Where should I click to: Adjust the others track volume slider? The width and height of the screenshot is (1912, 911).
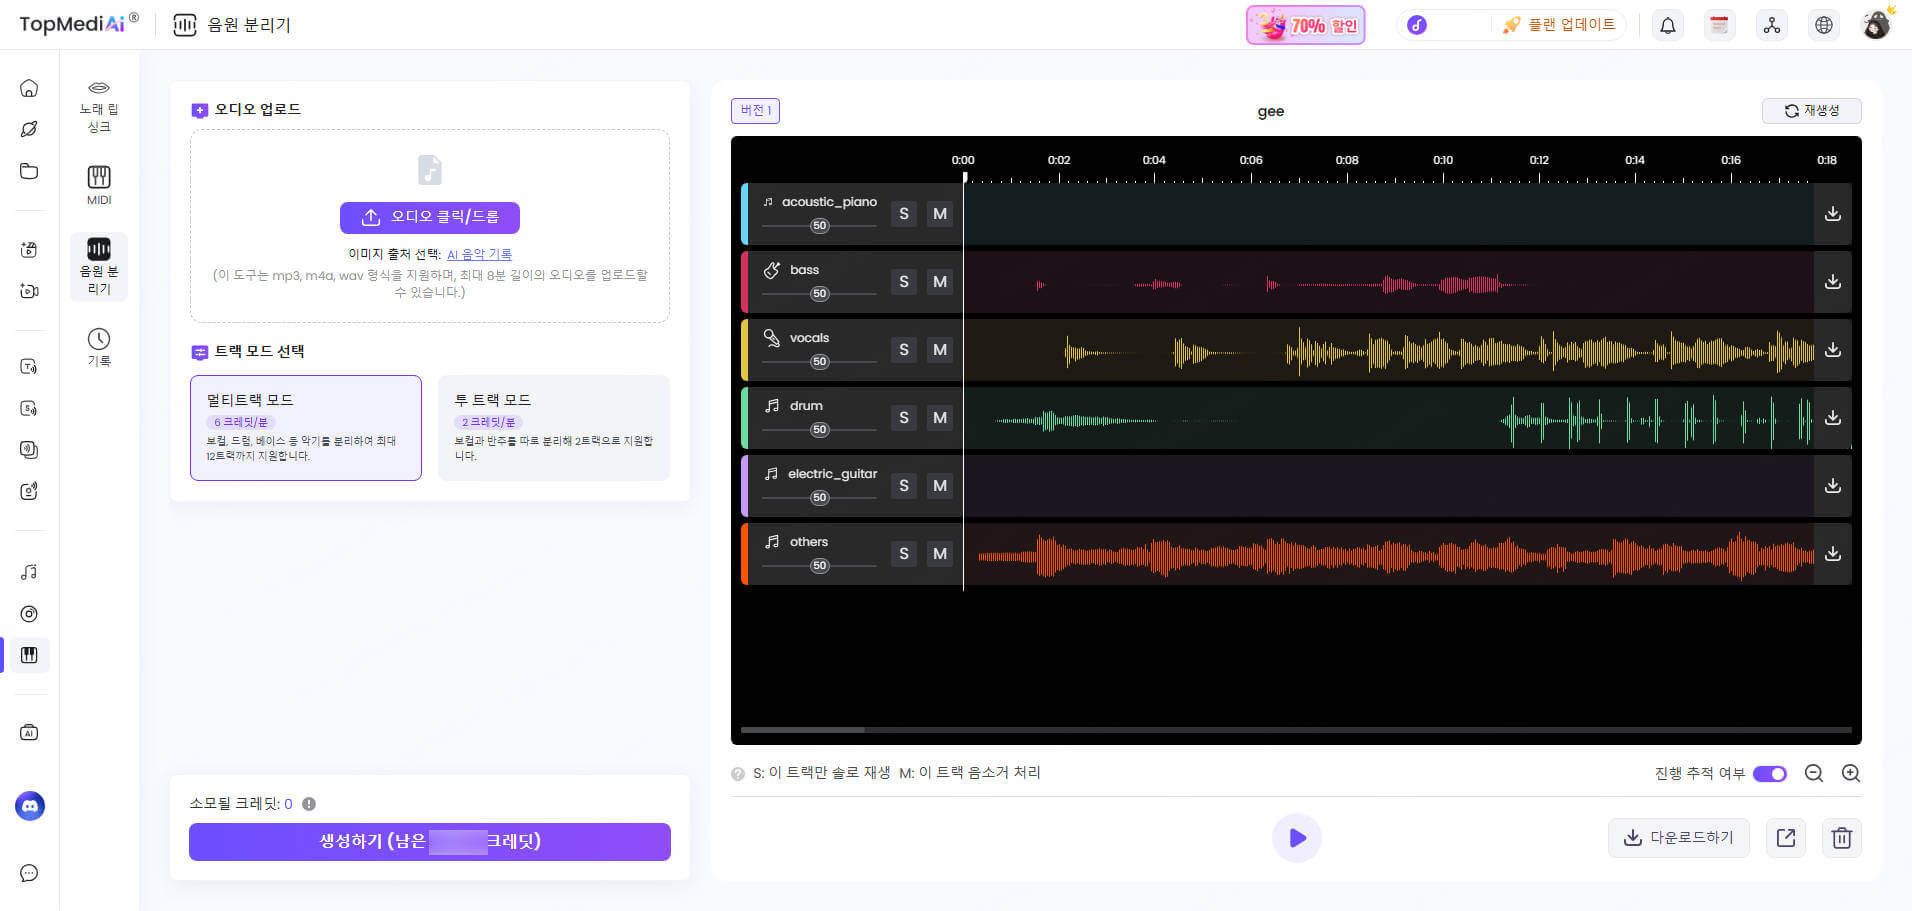coord(820,566)
